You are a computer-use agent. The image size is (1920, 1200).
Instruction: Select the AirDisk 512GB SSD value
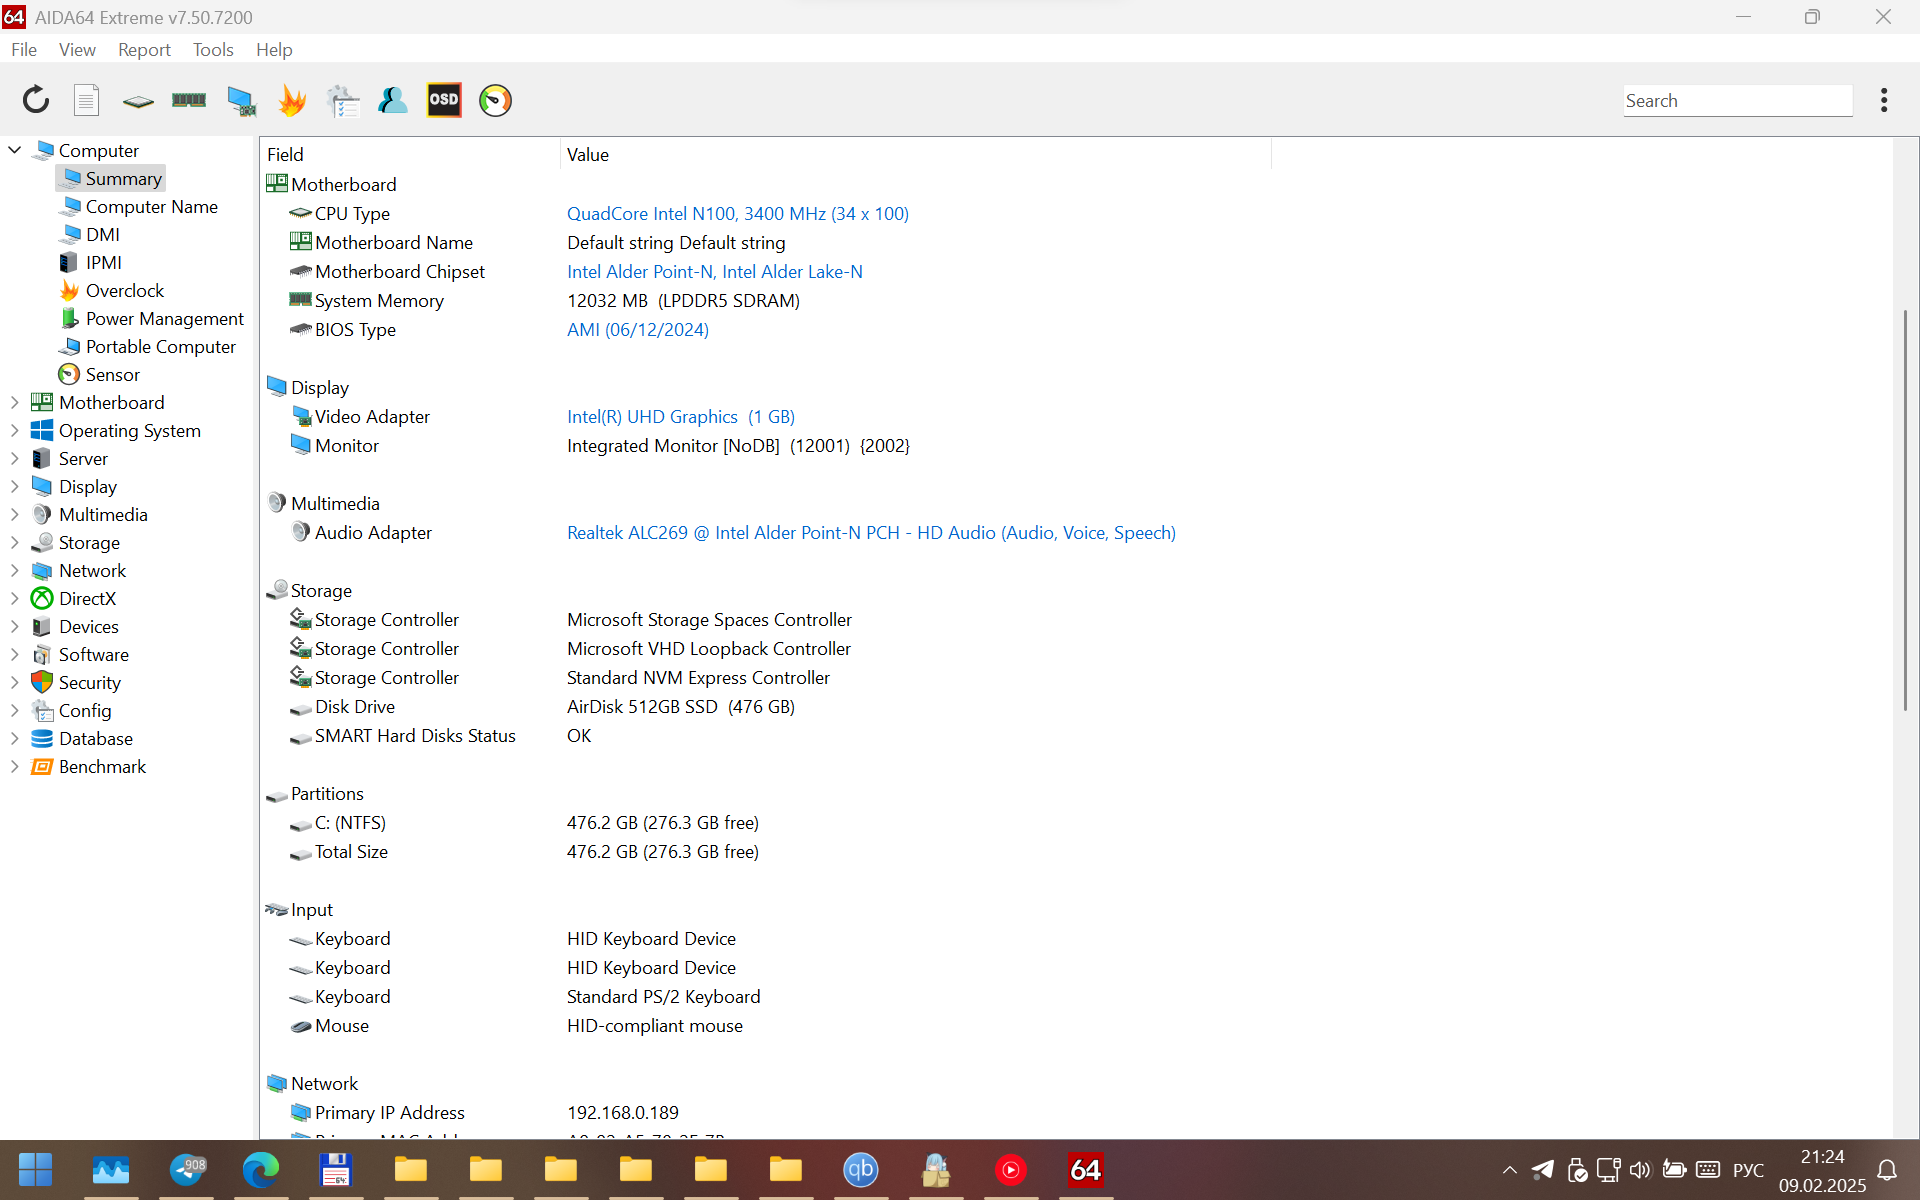(681, 706)
